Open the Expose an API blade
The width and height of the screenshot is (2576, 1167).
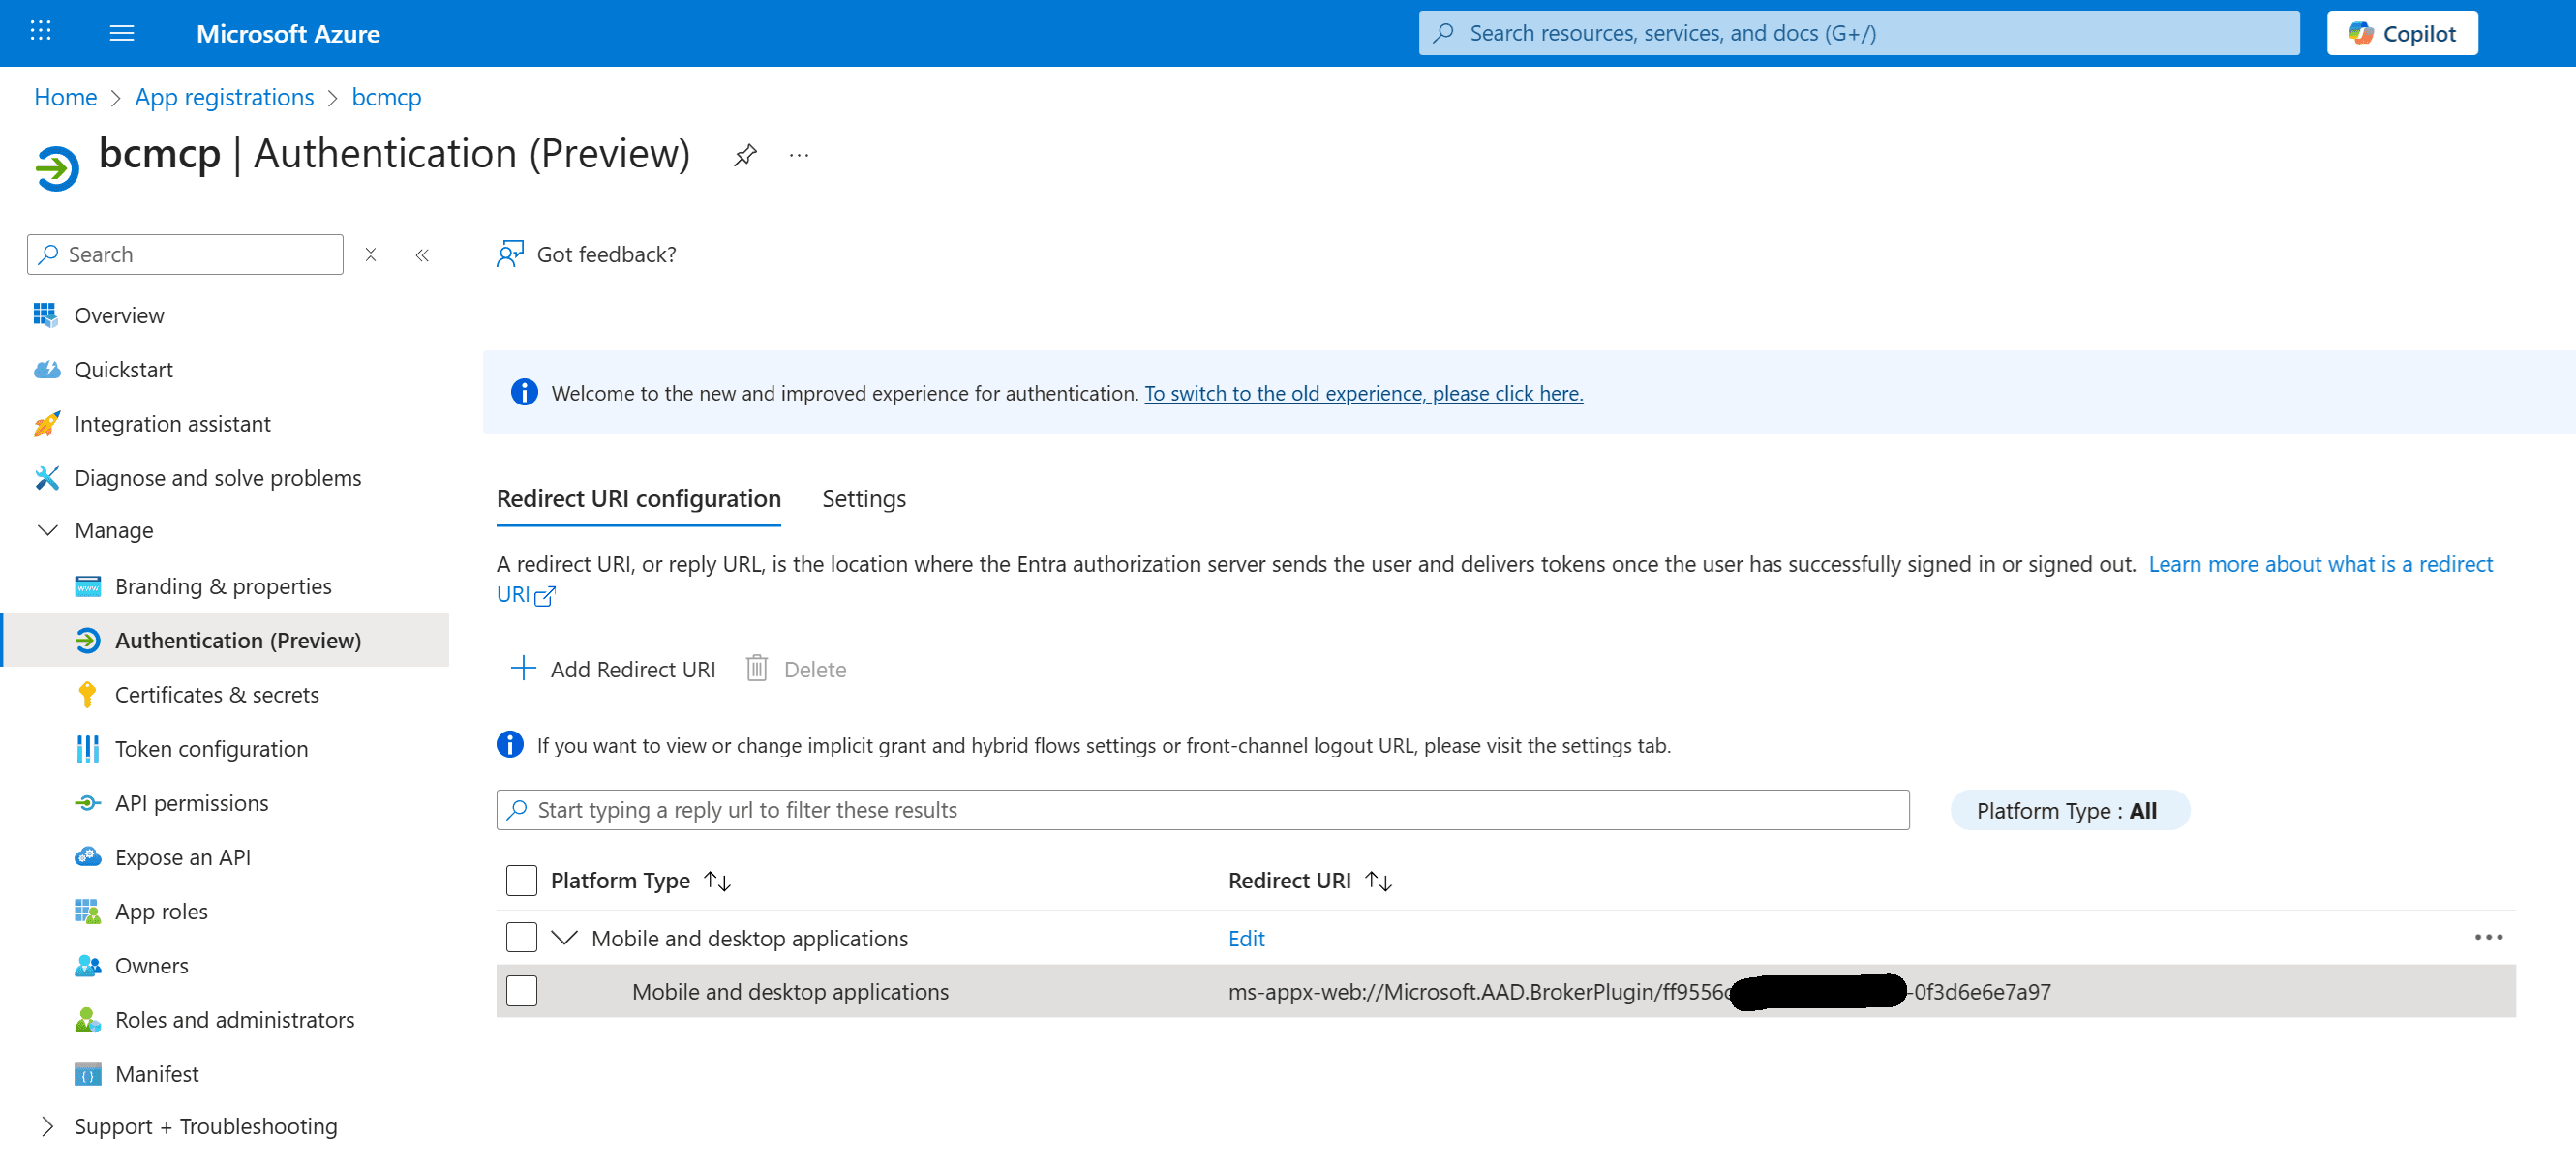(x=182, y=856)
